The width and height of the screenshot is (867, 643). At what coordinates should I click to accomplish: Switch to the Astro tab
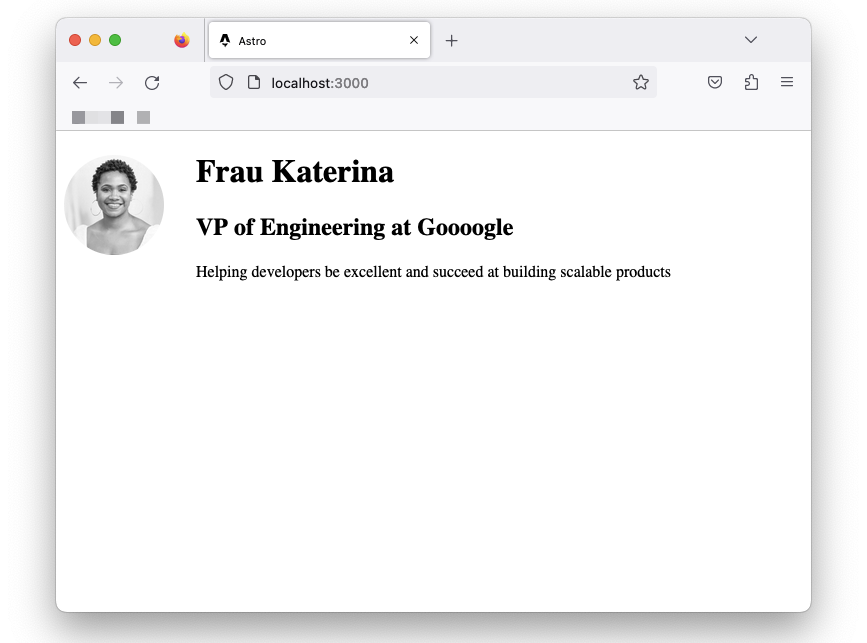300,40
